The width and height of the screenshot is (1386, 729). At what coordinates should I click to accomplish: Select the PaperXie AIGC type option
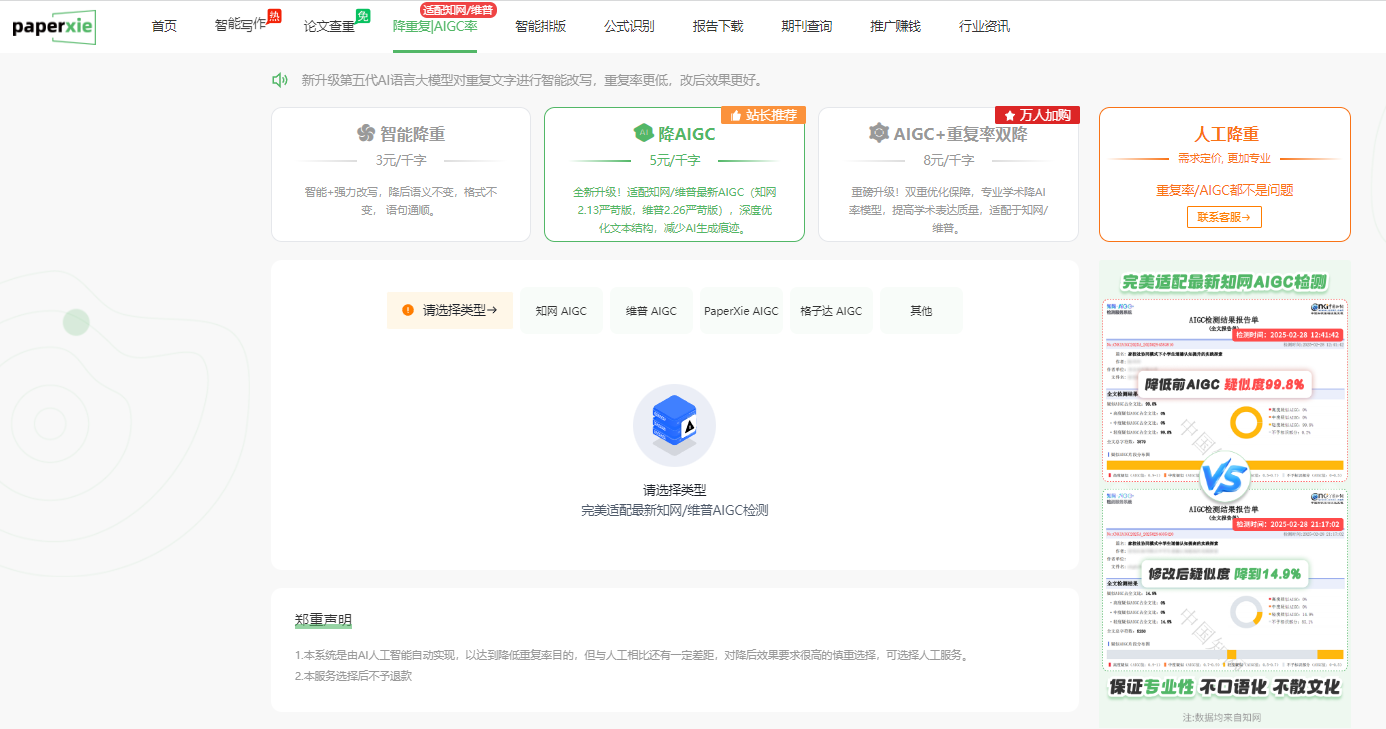(x=741, y=311)
